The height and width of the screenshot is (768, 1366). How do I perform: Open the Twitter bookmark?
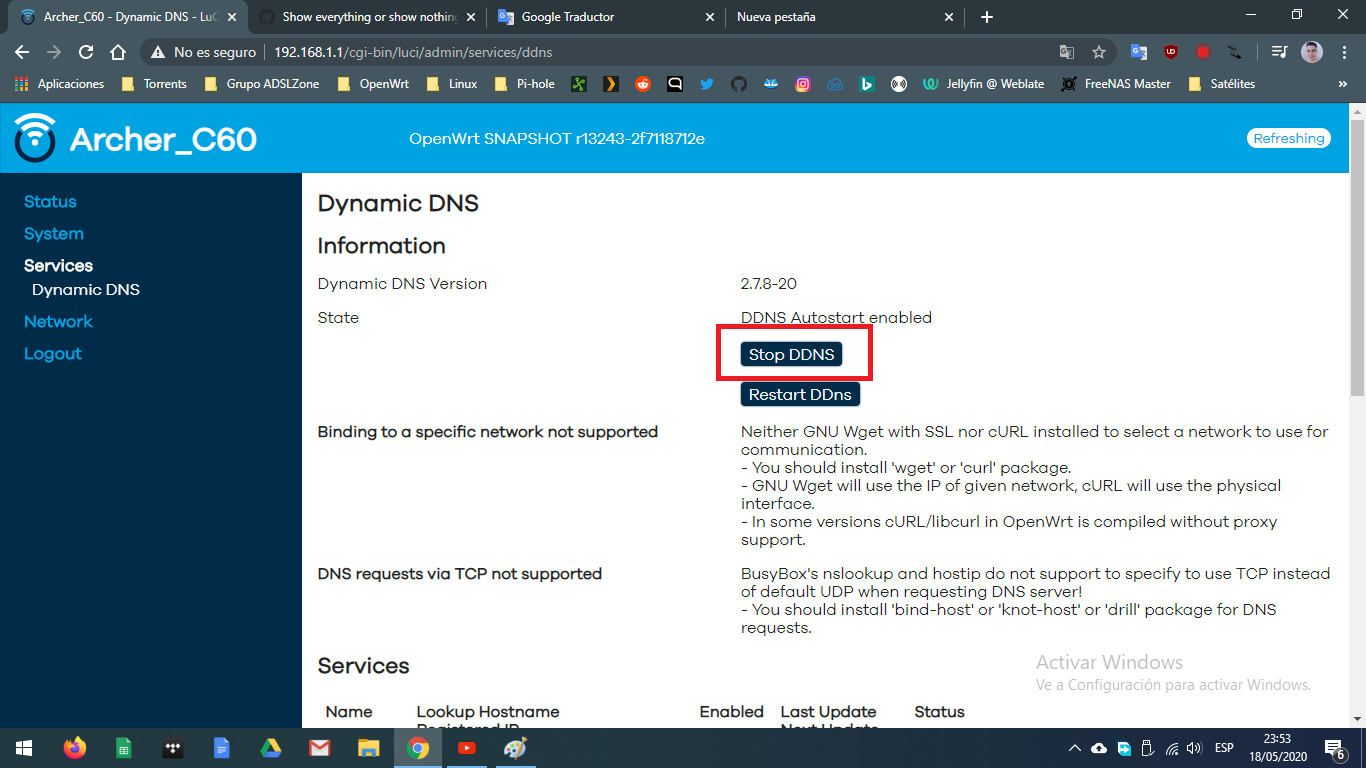(x=707, y=84)
